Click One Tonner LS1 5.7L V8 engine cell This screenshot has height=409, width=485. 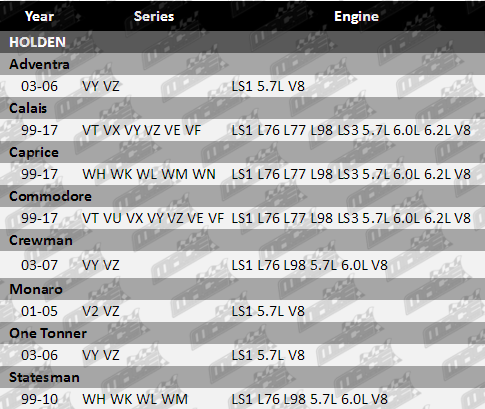coord(268,355)
